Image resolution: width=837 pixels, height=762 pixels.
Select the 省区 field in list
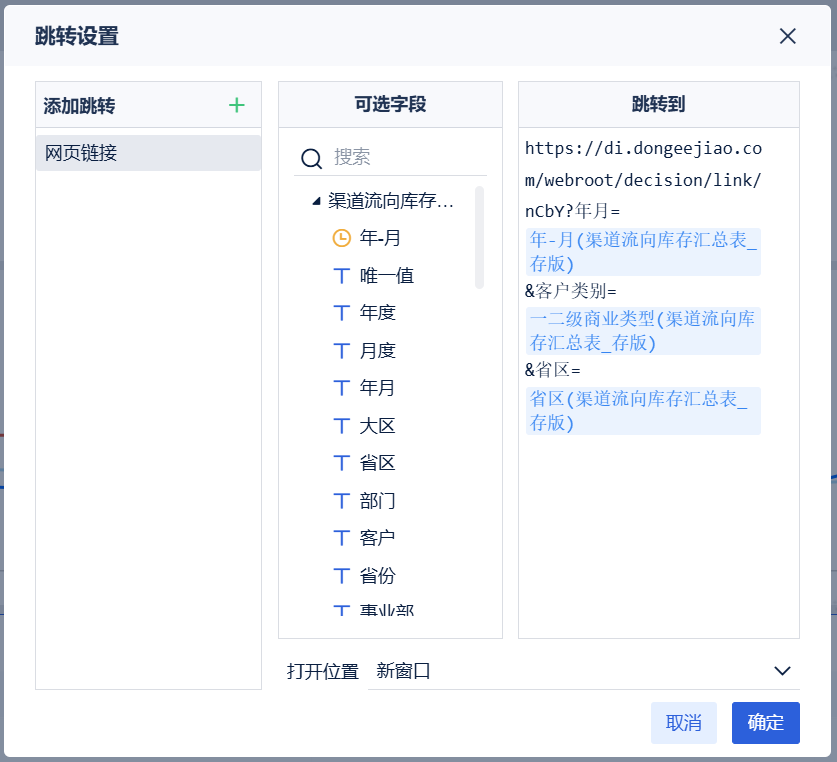click(x=378, y=463)
